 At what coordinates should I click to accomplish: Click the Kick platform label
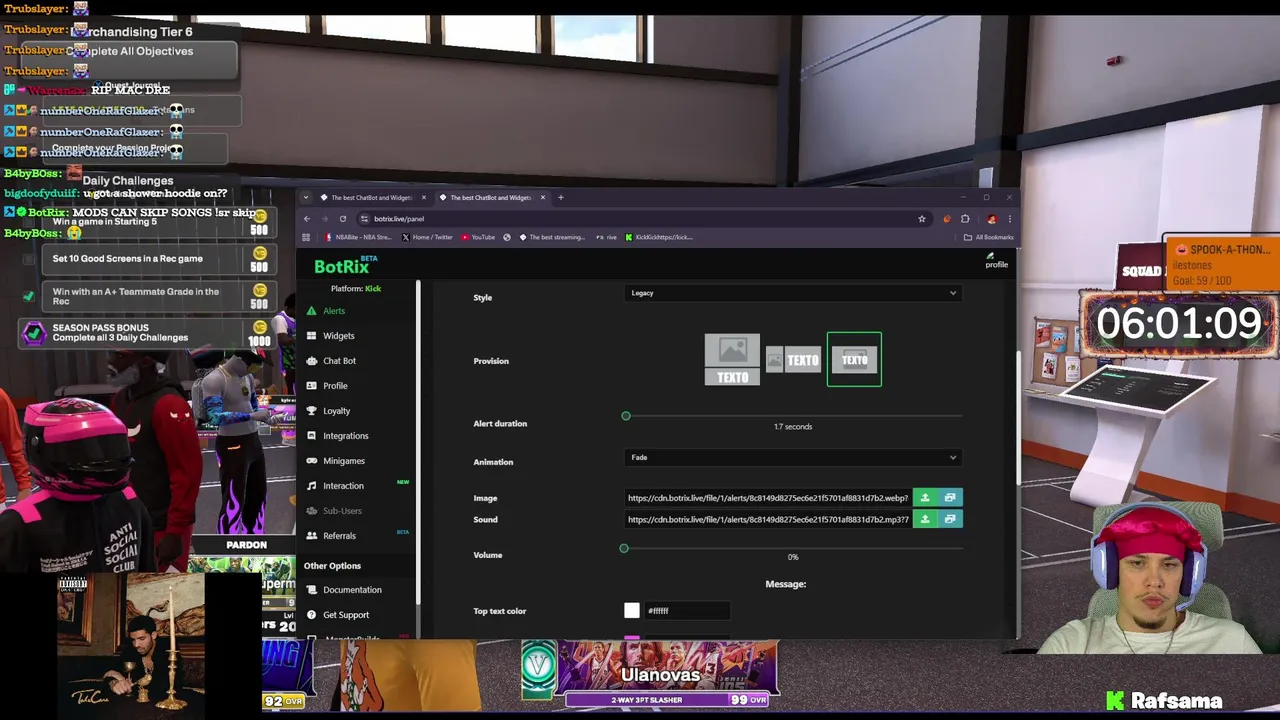[x=373, y=288]
